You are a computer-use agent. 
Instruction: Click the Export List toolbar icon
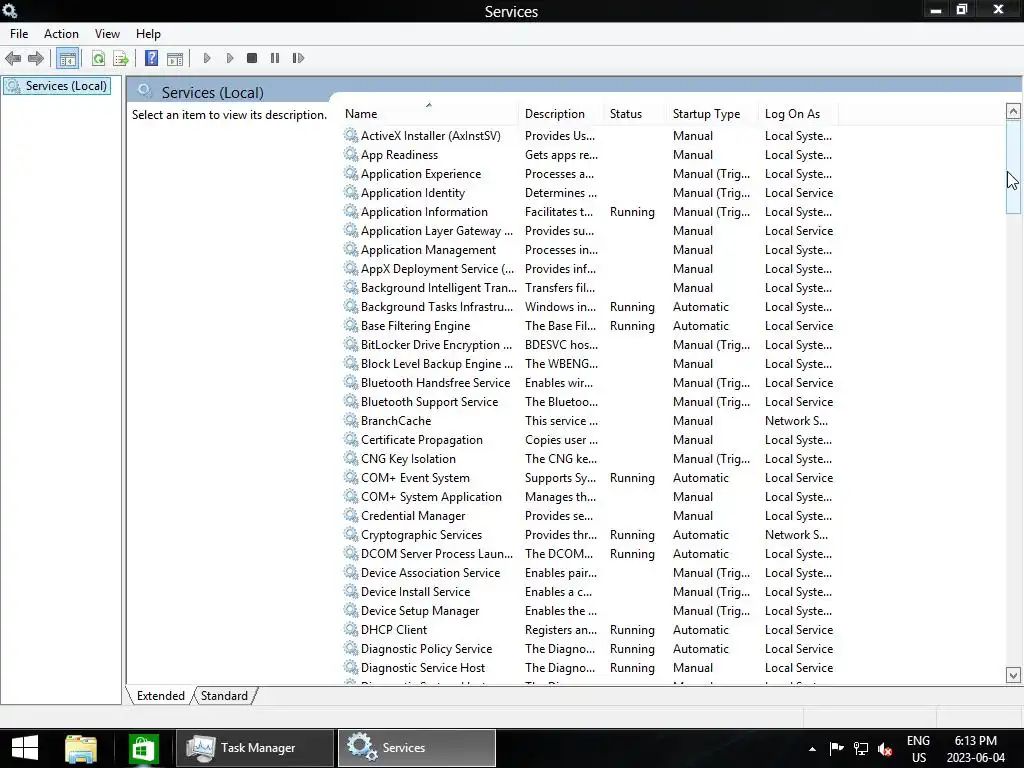(121, 59)
